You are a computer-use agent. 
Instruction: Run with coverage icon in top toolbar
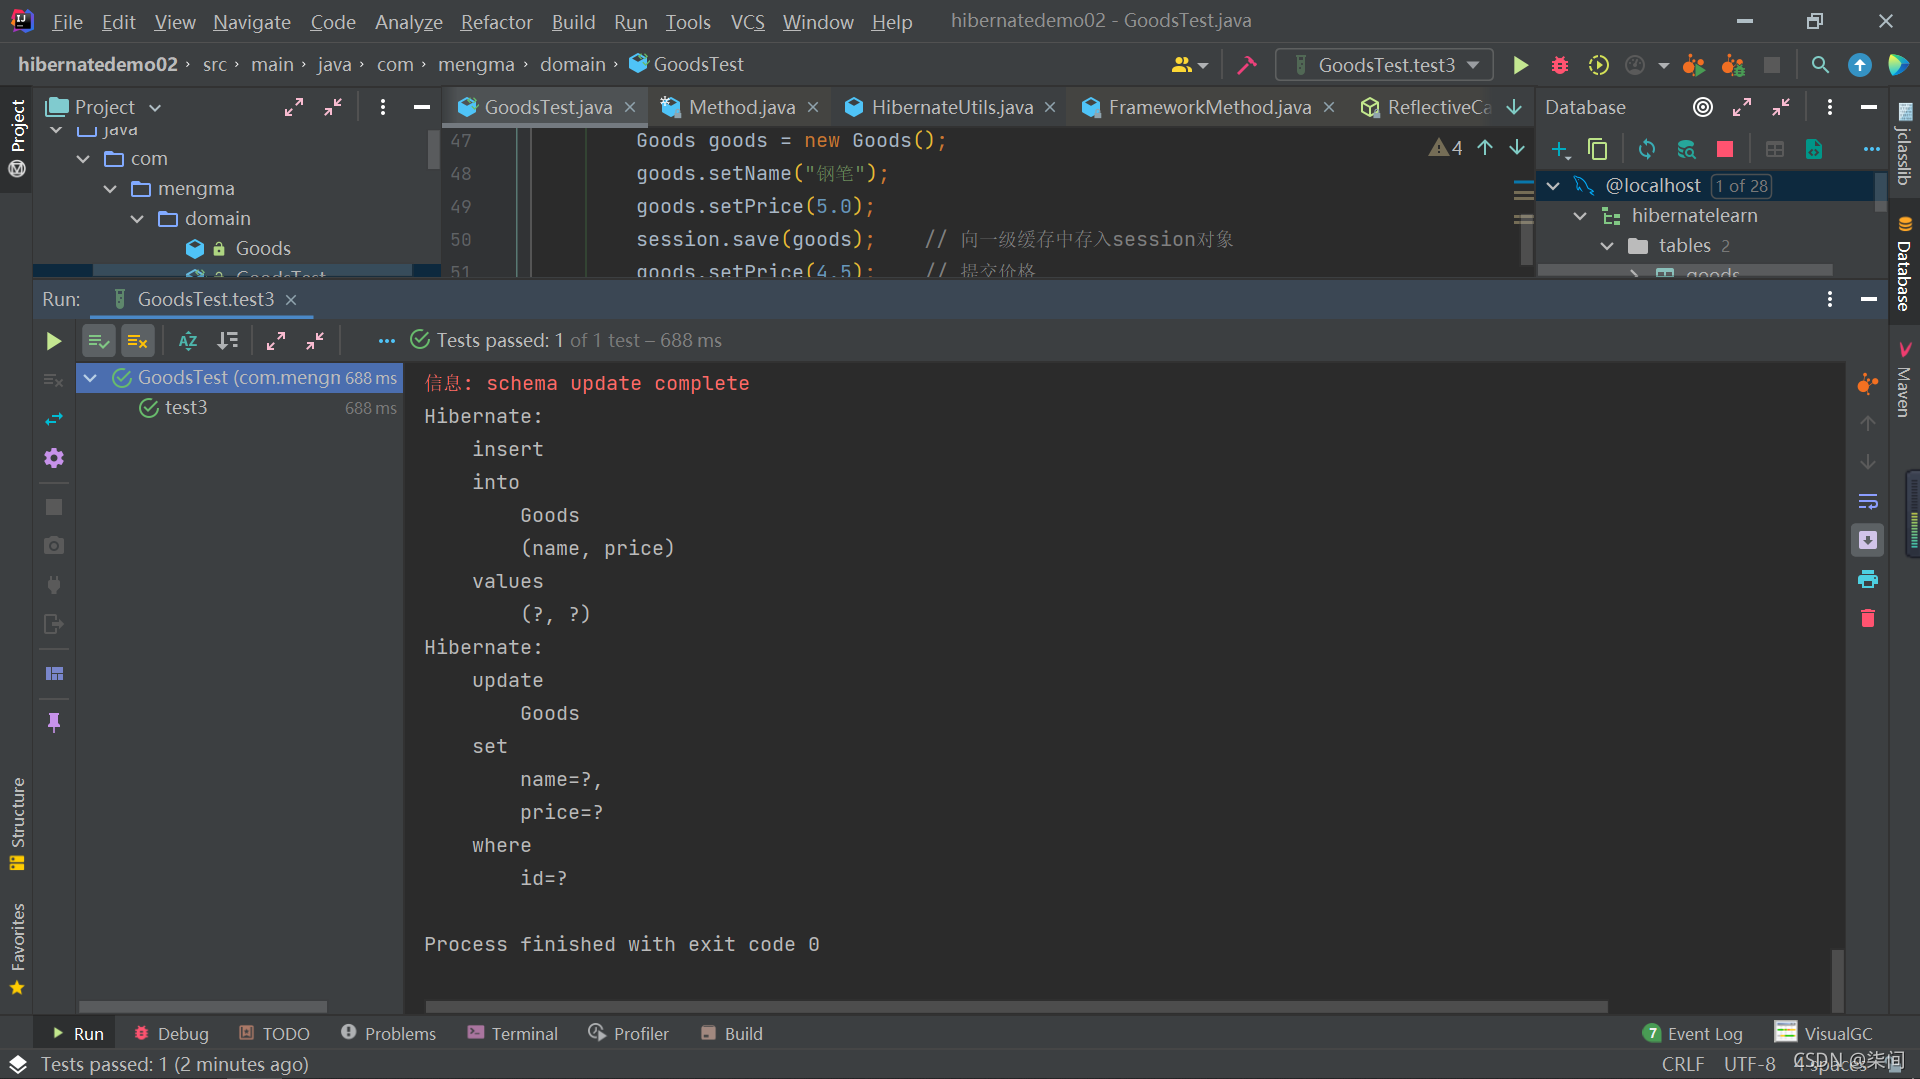(x=1598, y=65)
